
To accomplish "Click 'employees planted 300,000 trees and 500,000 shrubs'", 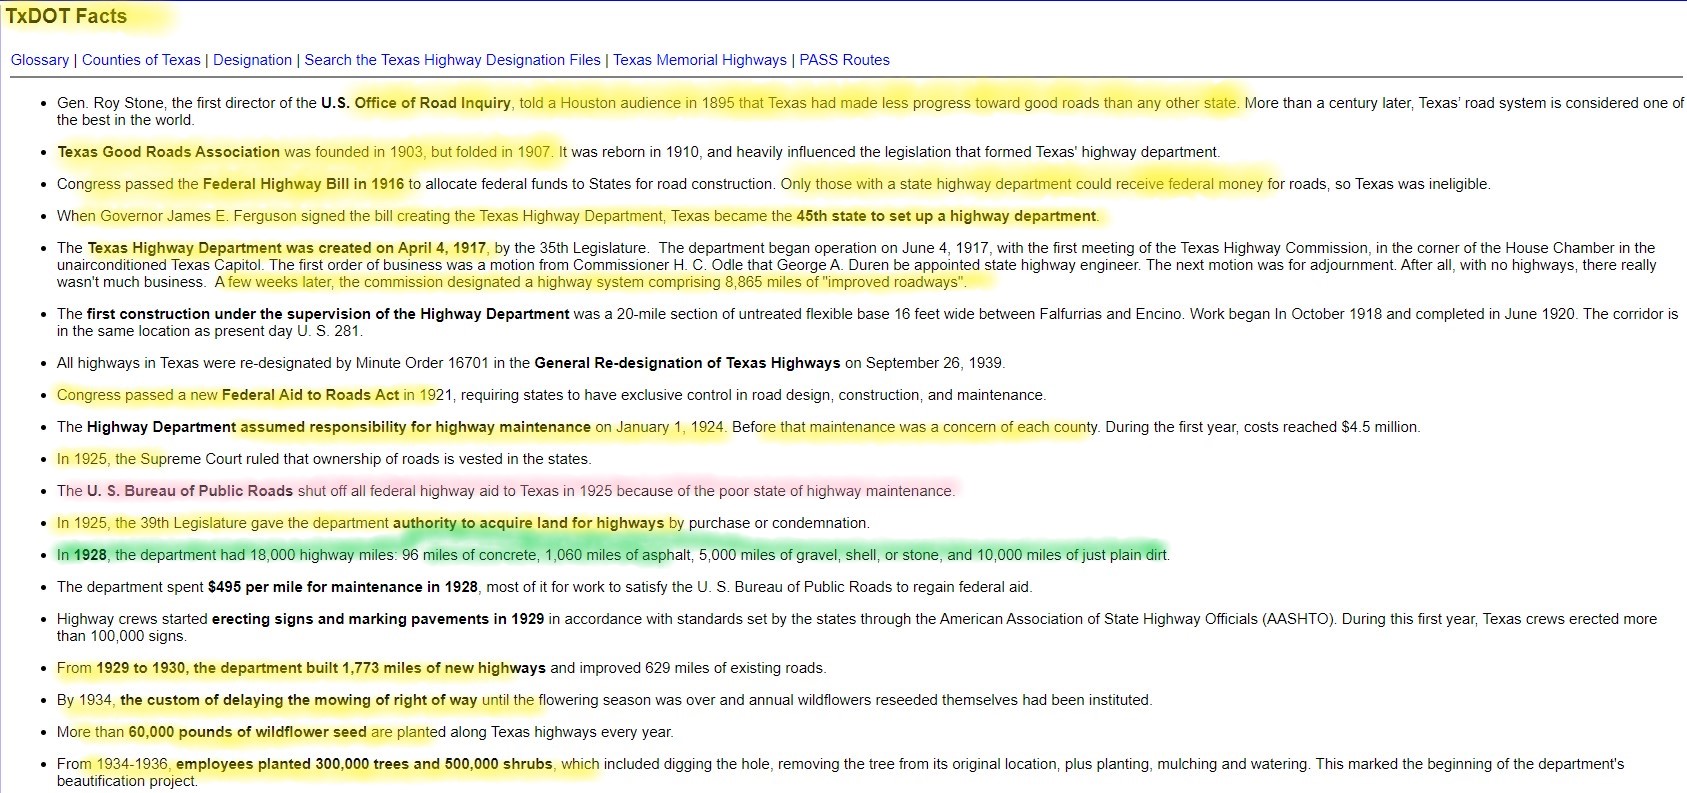I will [x=364, y=764].
